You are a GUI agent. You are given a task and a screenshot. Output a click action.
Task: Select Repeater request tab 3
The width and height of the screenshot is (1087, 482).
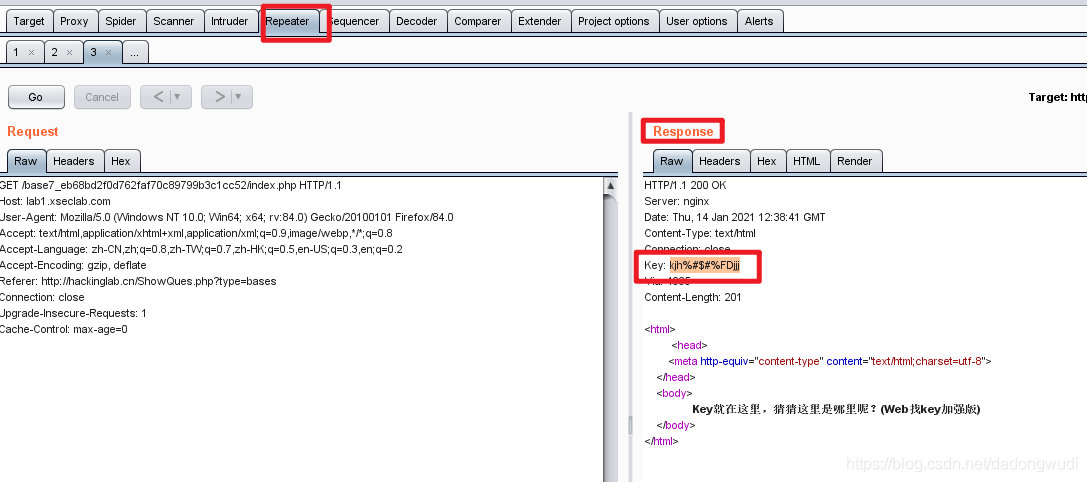click(x=94, y=52)
